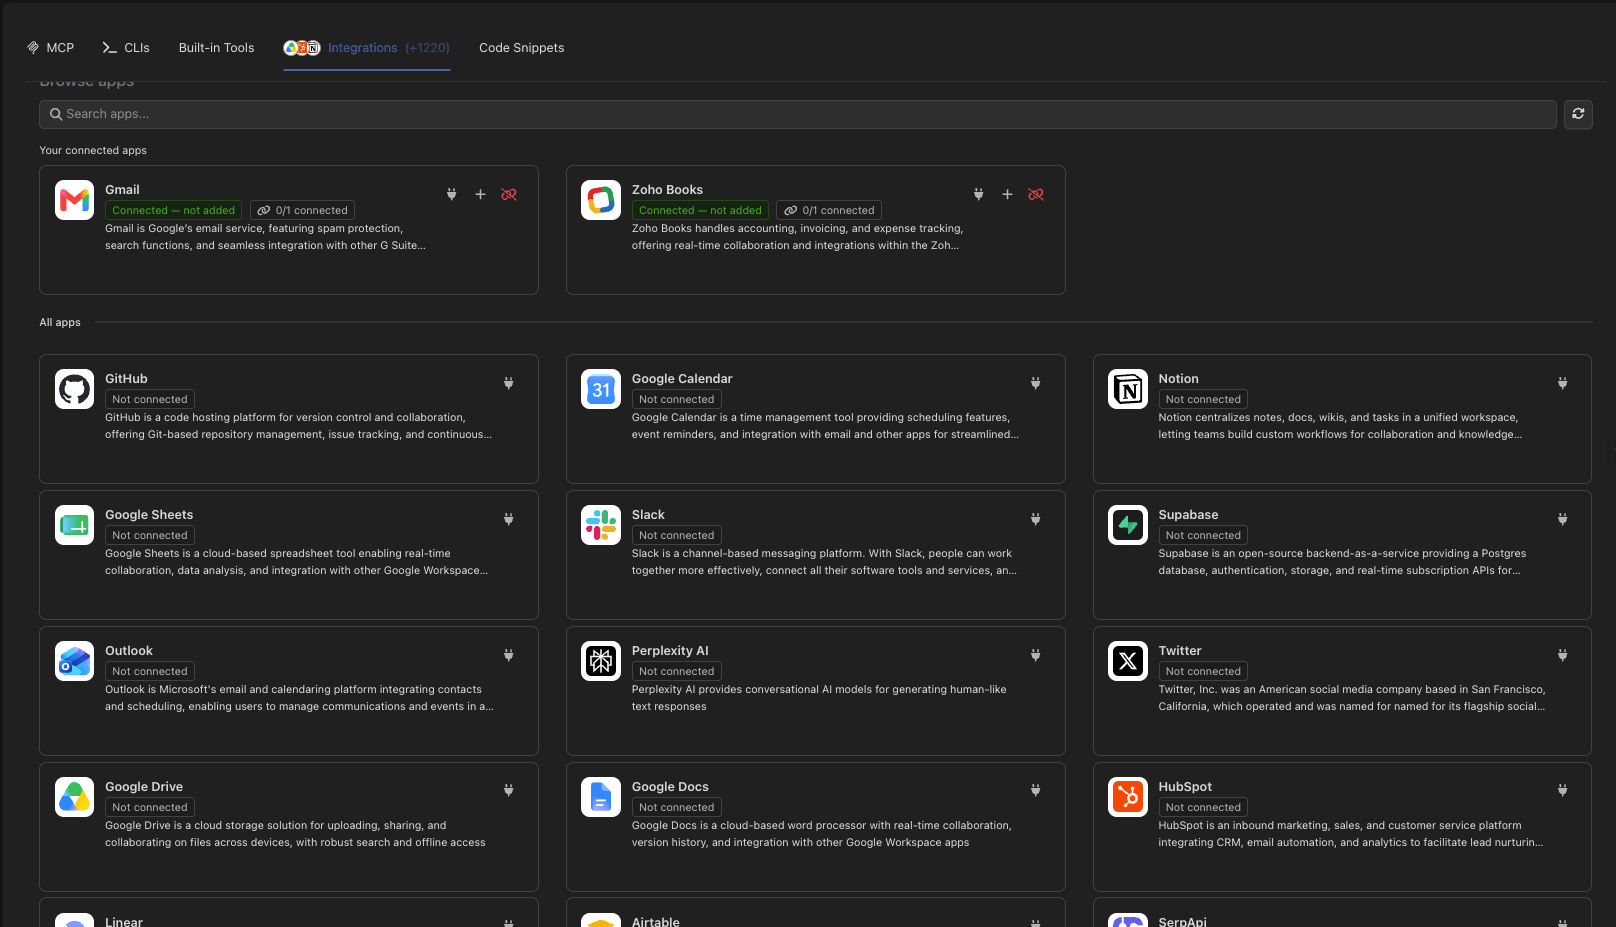Click the Google Docs logo
This screenshot has width=1616, height=927.
point(601,797)
